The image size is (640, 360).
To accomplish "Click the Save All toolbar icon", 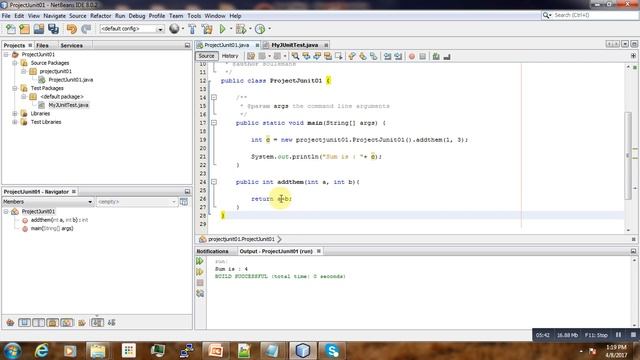I will pos(53,29).
